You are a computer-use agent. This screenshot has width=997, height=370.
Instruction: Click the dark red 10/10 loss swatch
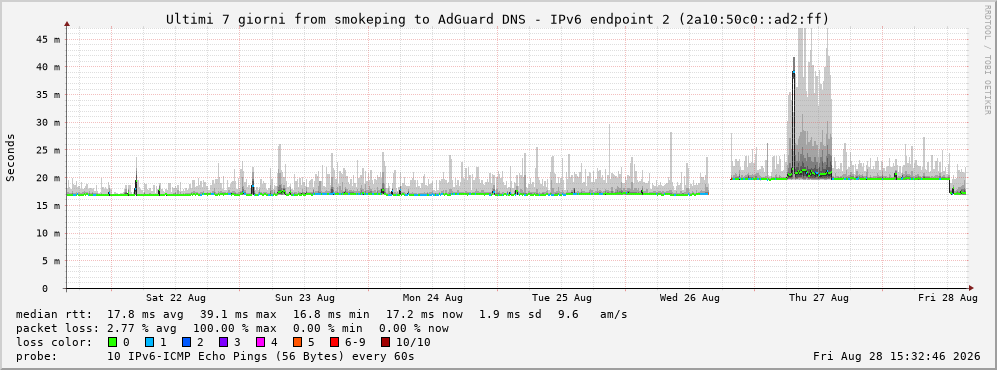pos(386,342)
